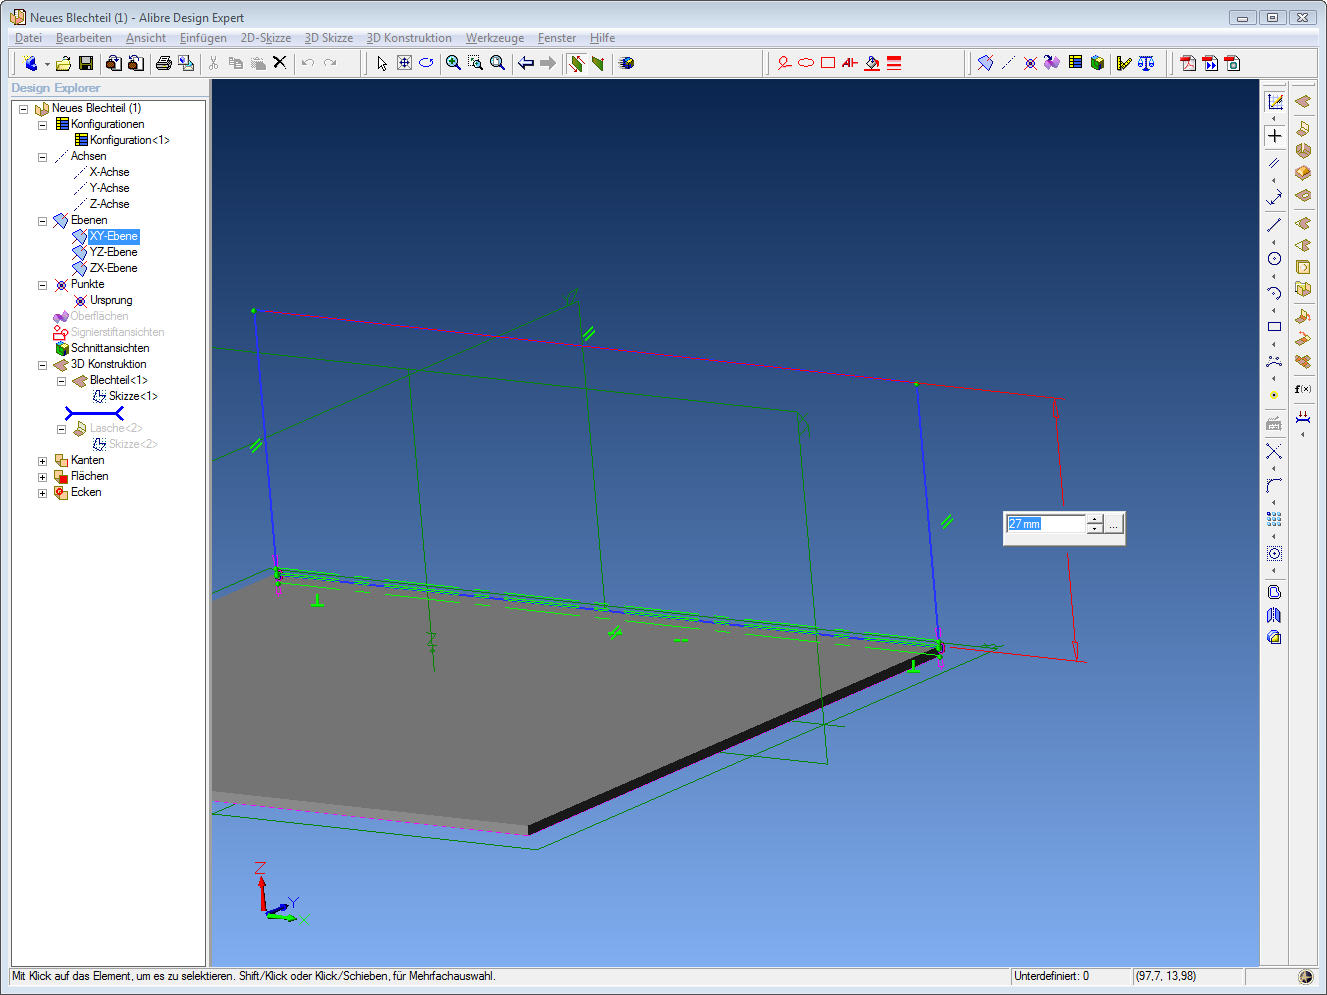Image resolution: width=1327 pixels, height=995 pixels.
Task: Expand the Kanten node
Action: tap(42, 461)
